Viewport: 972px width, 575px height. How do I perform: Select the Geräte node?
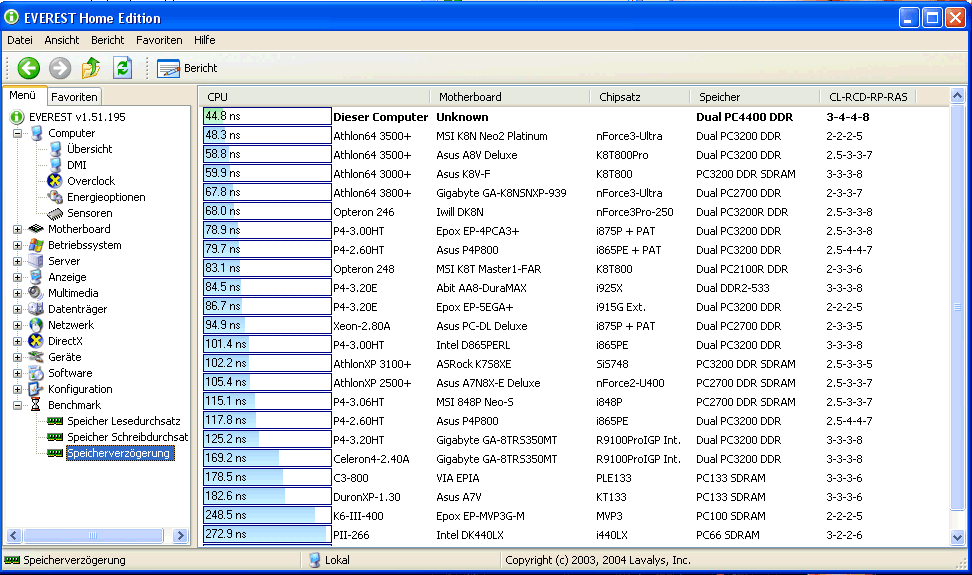click(x=64, y=357)
